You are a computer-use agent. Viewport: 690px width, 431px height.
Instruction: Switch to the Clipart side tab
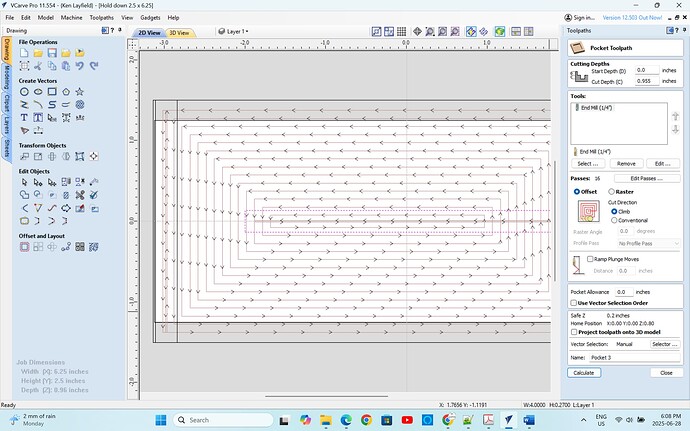[x=7, y=103]
